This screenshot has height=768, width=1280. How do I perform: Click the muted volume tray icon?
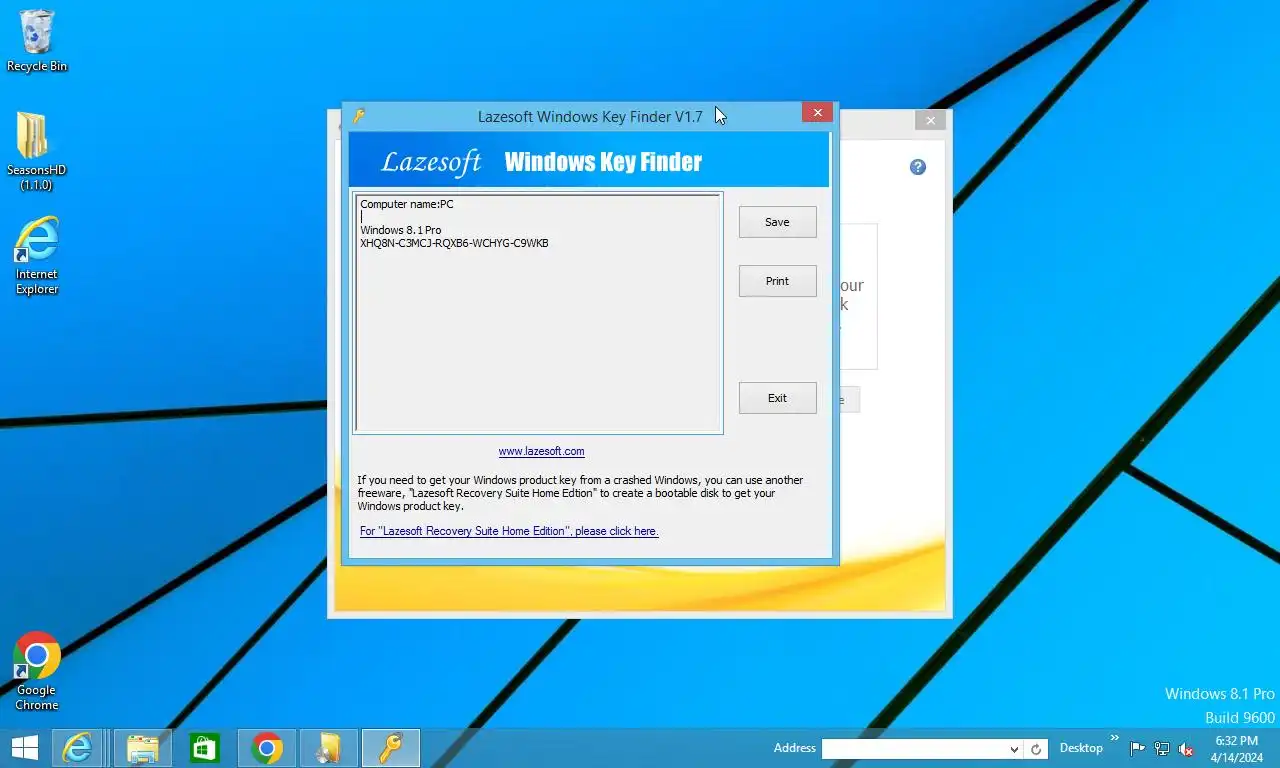coord(1186,749)
